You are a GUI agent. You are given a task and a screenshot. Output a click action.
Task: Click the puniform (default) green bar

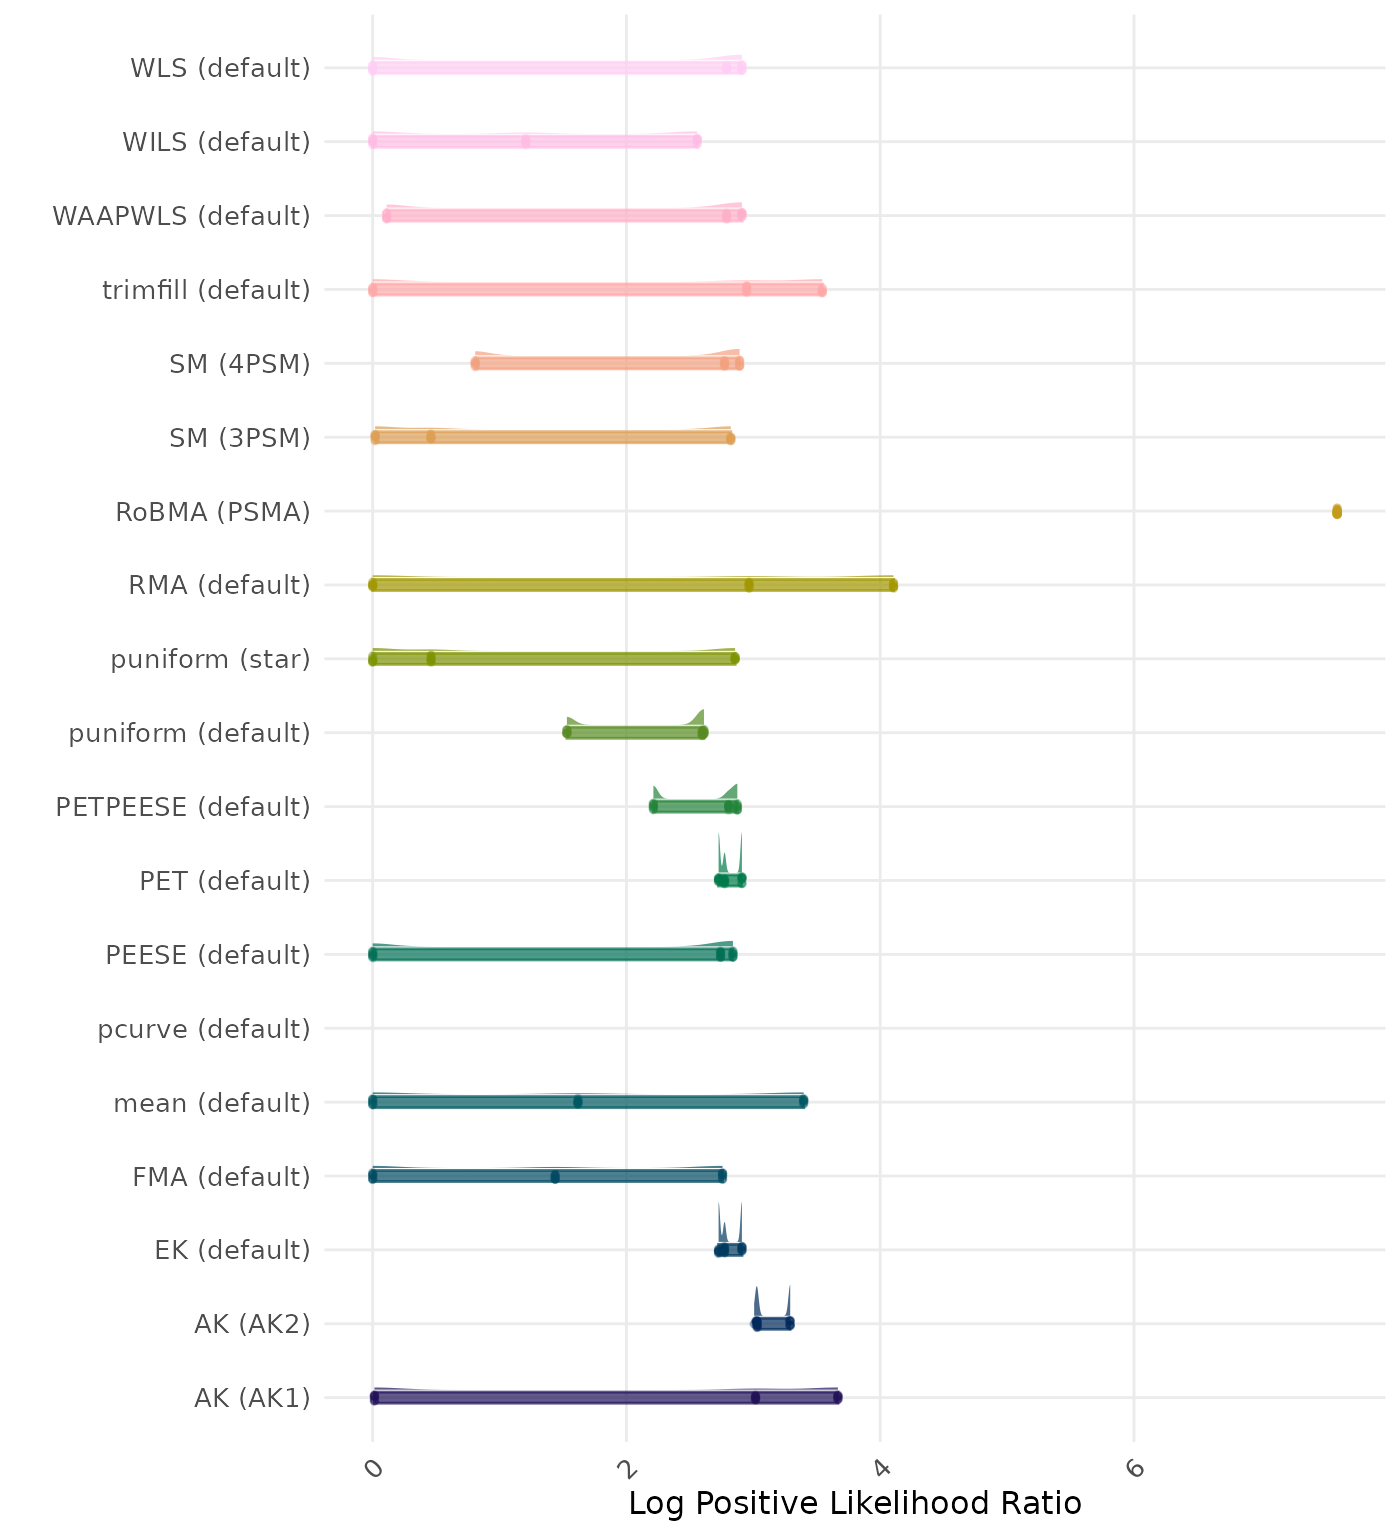[x=634, y=733]
